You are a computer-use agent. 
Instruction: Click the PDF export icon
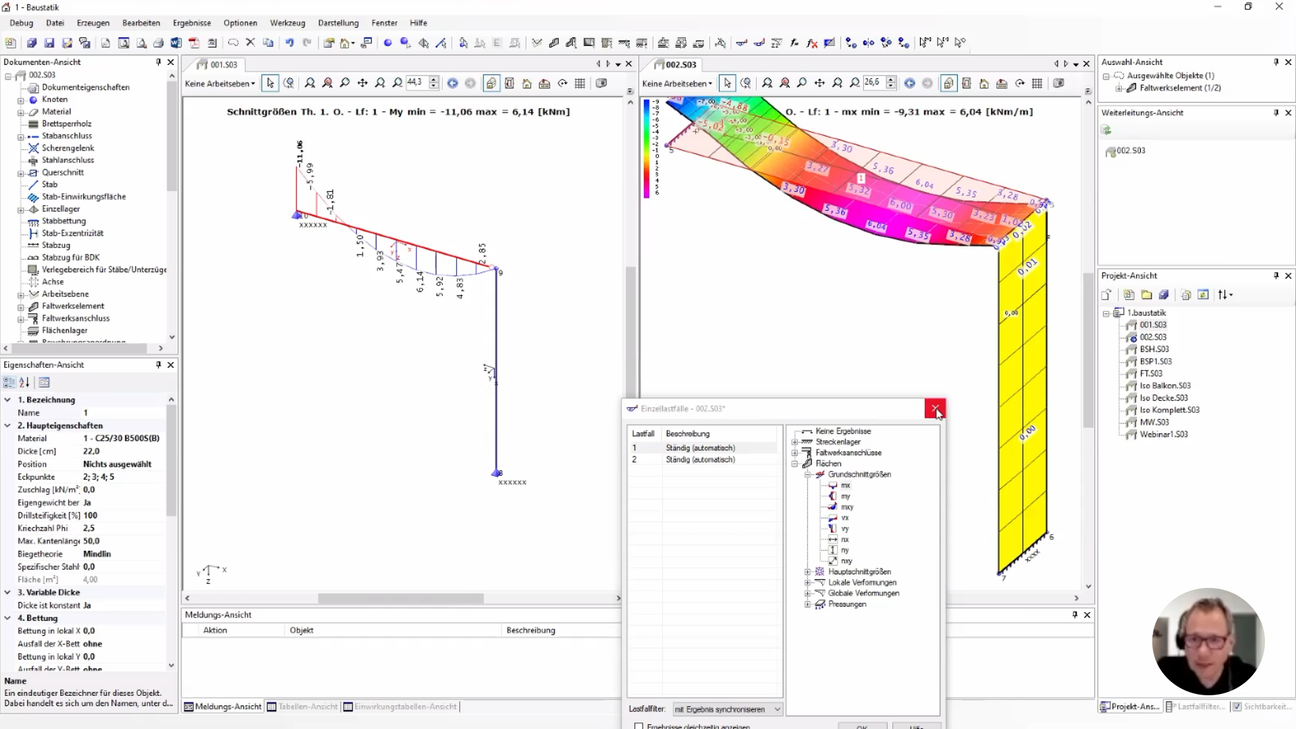tap(194, 43)
